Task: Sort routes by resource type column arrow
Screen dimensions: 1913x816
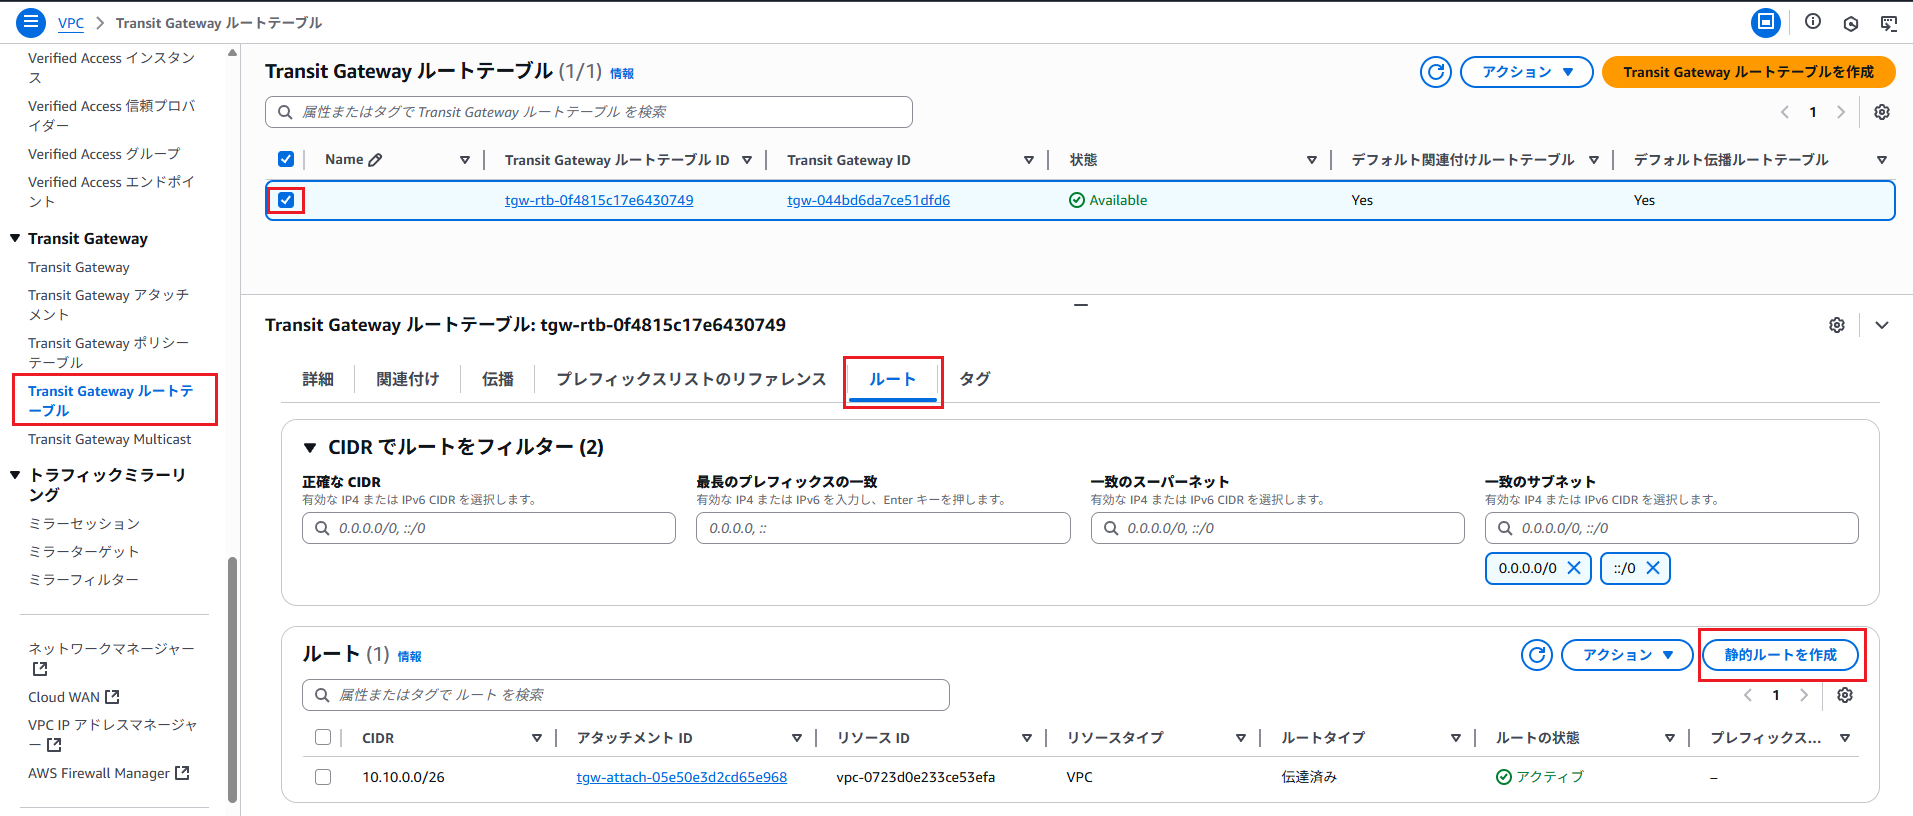Action: [x=1241, y=738]
